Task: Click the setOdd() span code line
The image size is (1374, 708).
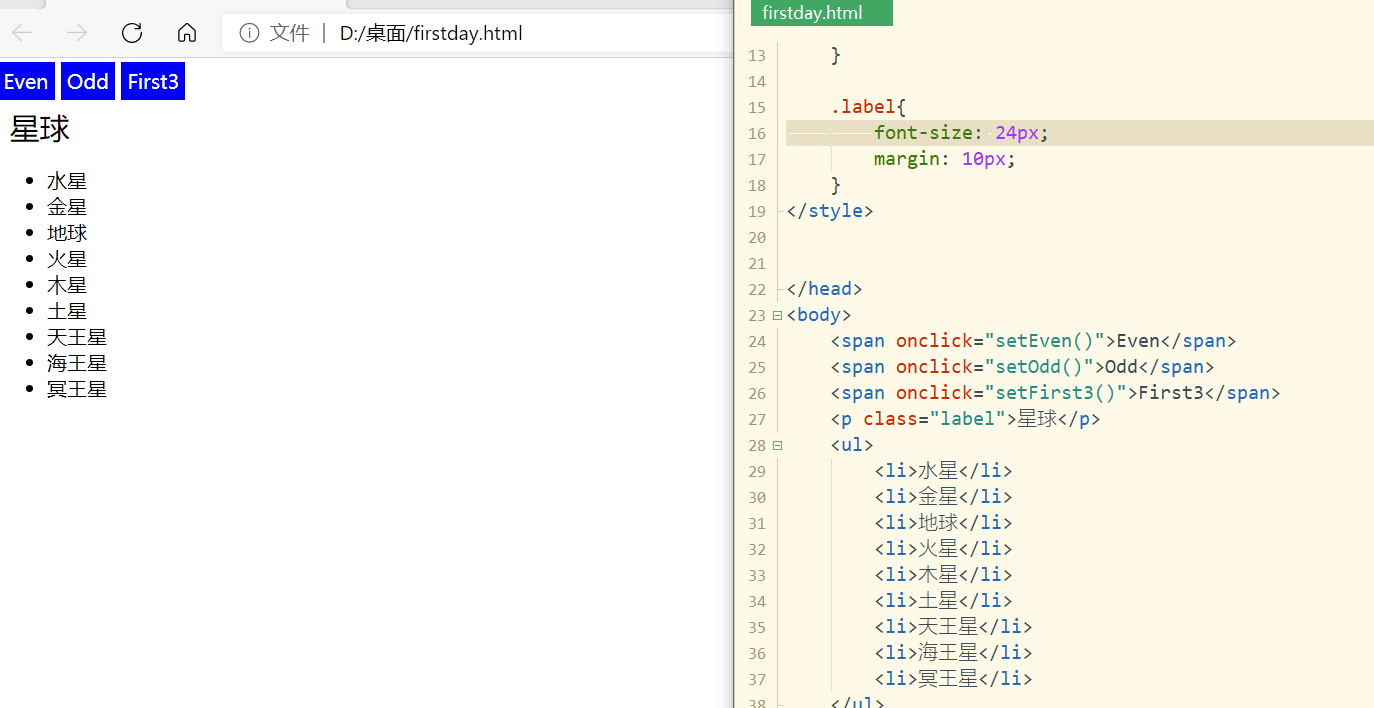Action: coord(1022,367)
